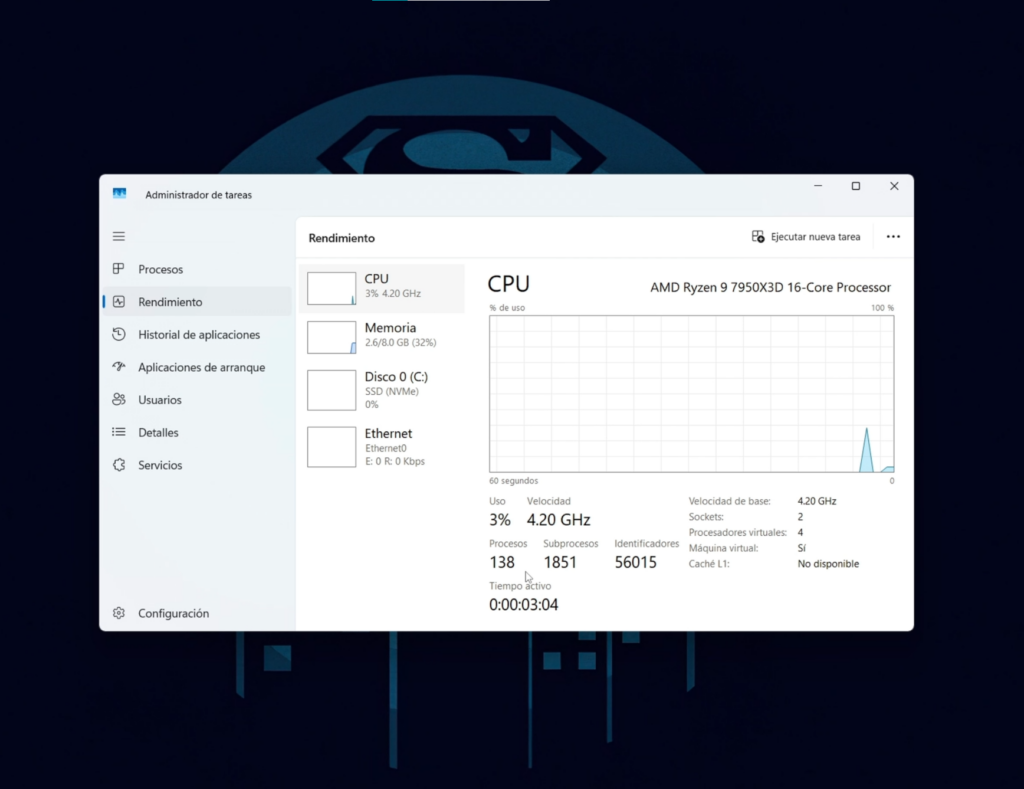Image resolution: width=1024 pixels, height=789 pixels.
Task: Select the Detalles section icon
Action: [119, 432]
